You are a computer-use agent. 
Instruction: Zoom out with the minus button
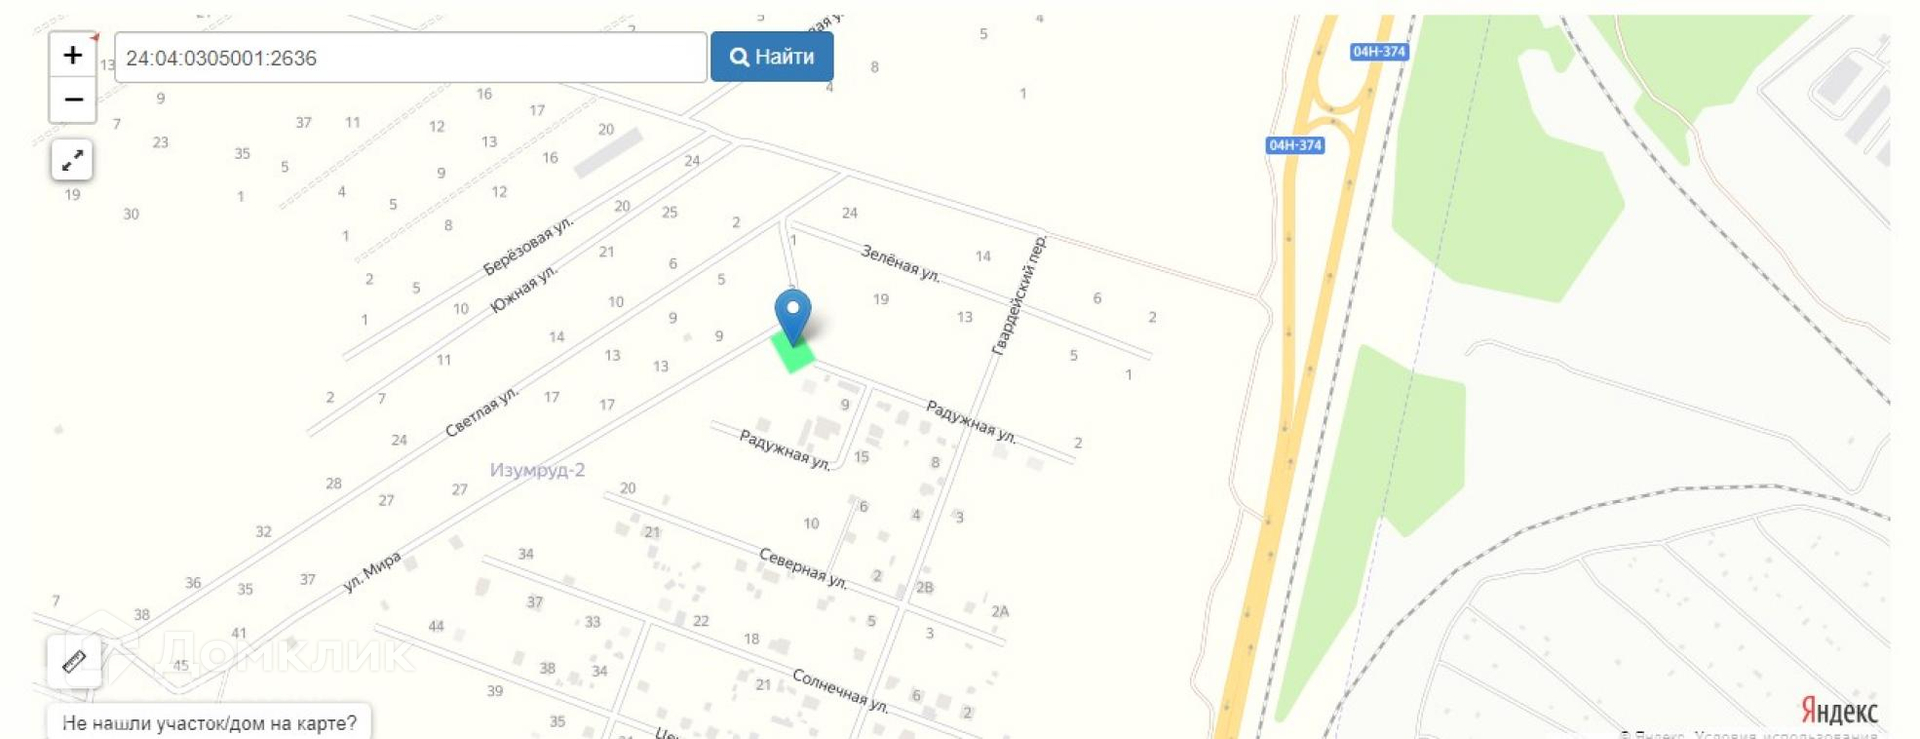[73, 100]
